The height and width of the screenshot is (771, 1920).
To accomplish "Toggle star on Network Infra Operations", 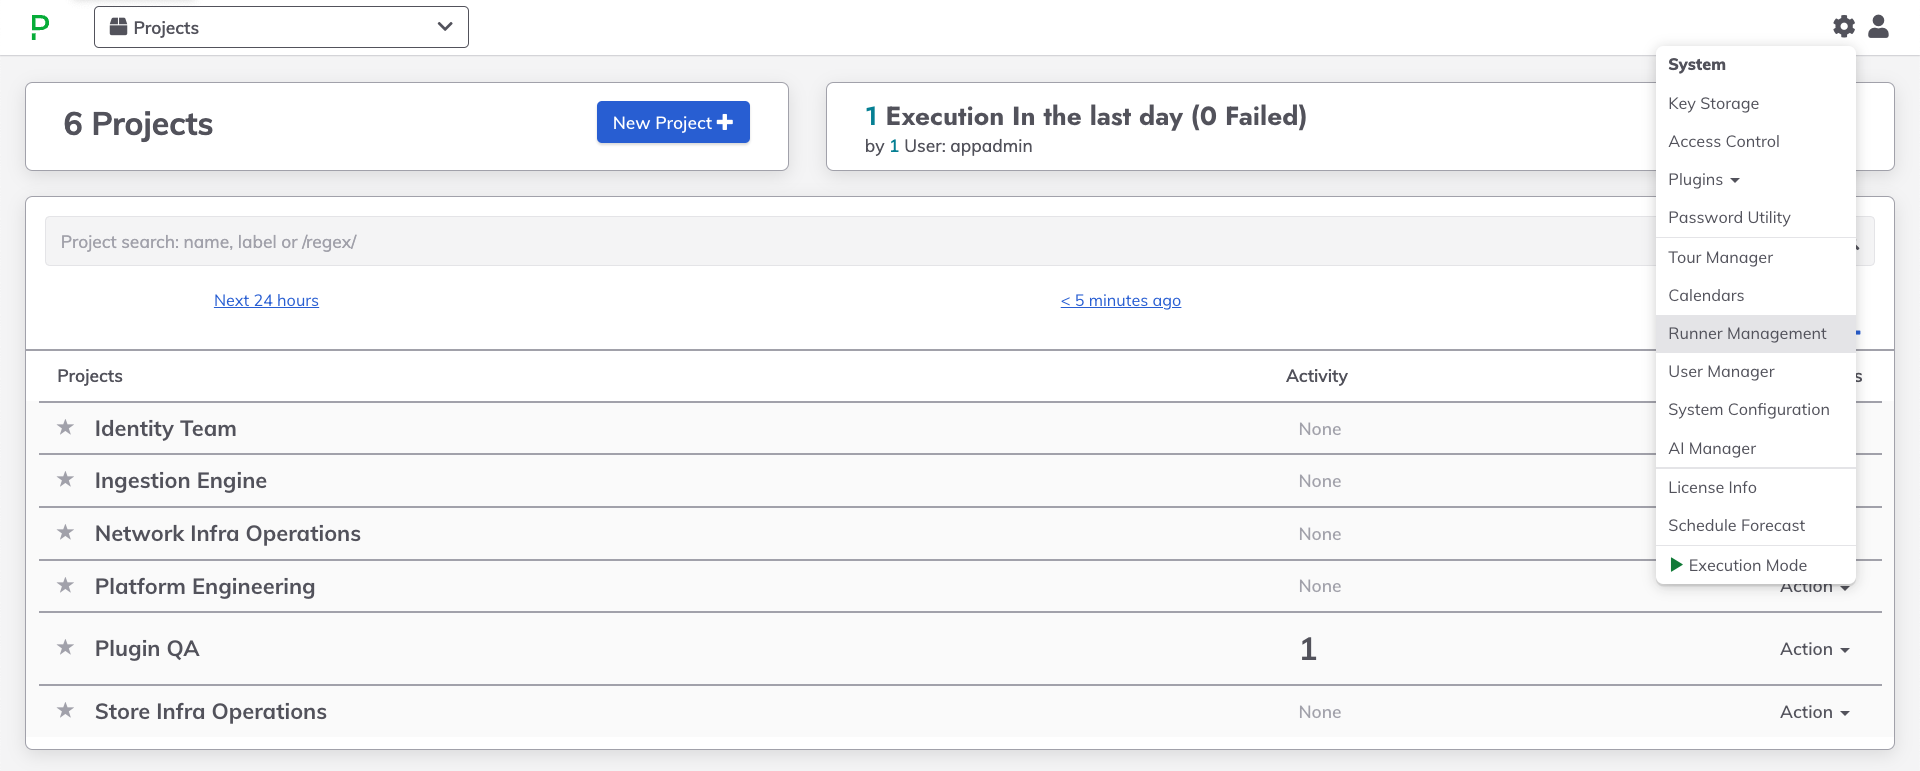I will 66,533.
